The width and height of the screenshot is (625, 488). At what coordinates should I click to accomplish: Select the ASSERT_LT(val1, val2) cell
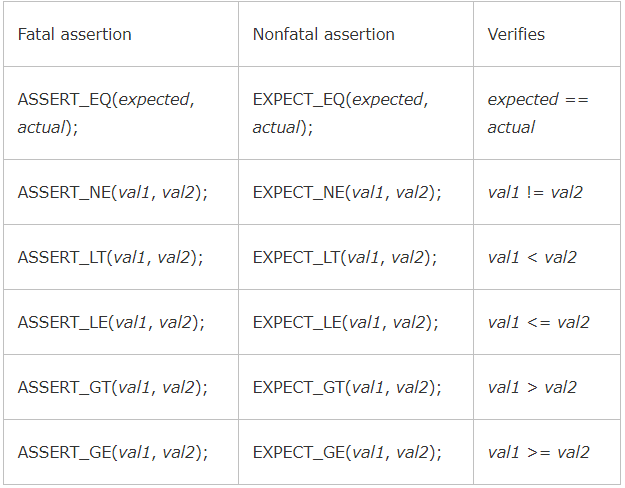coord(111,257)
